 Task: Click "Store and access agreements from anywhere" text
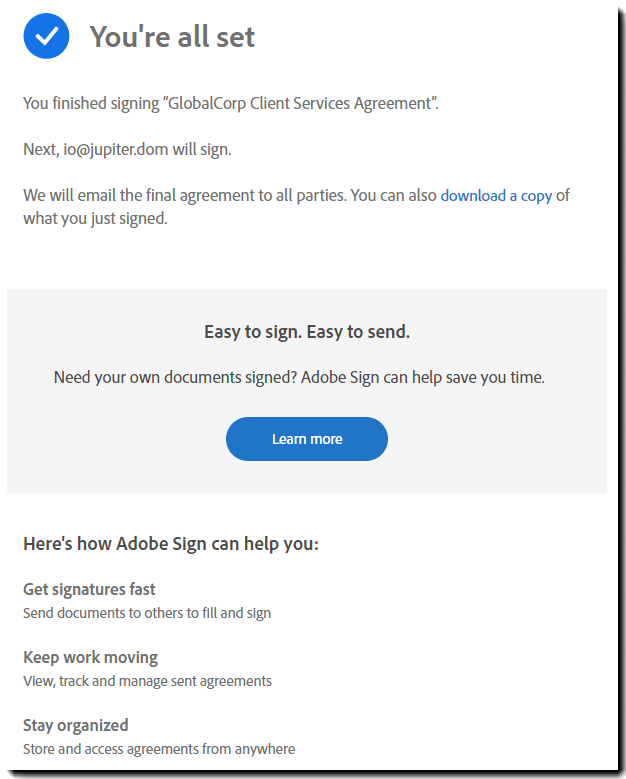point(158,749)
